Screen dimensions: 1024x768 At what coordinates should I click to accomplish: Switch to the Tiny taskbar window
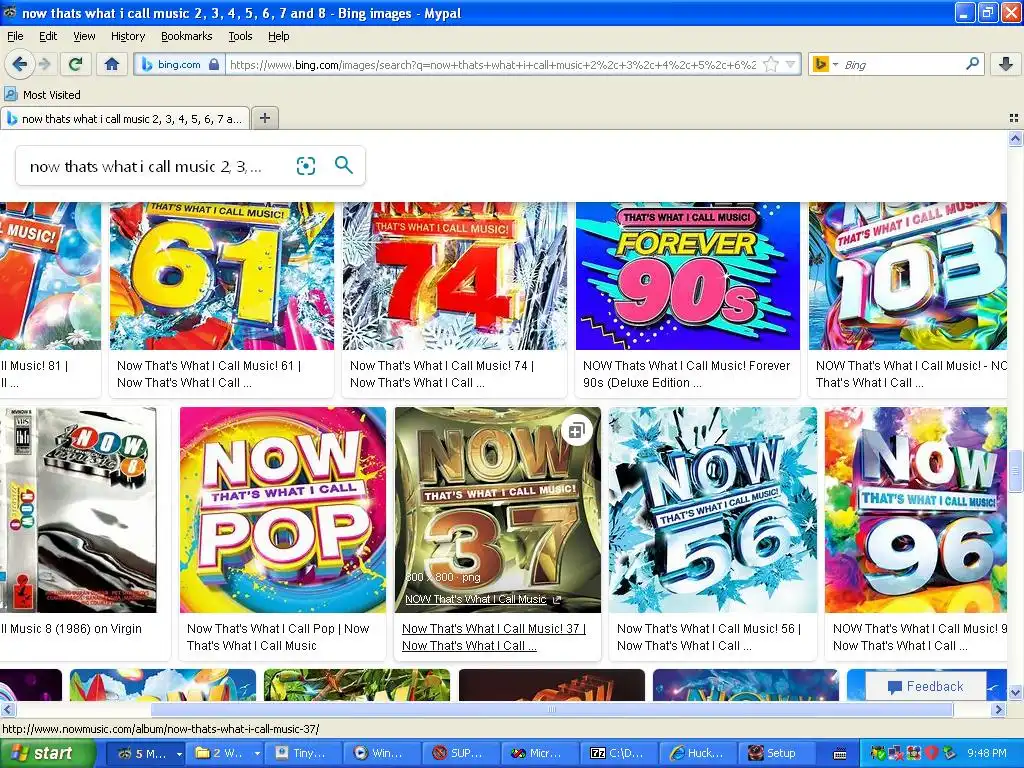[x=303, y=754]
